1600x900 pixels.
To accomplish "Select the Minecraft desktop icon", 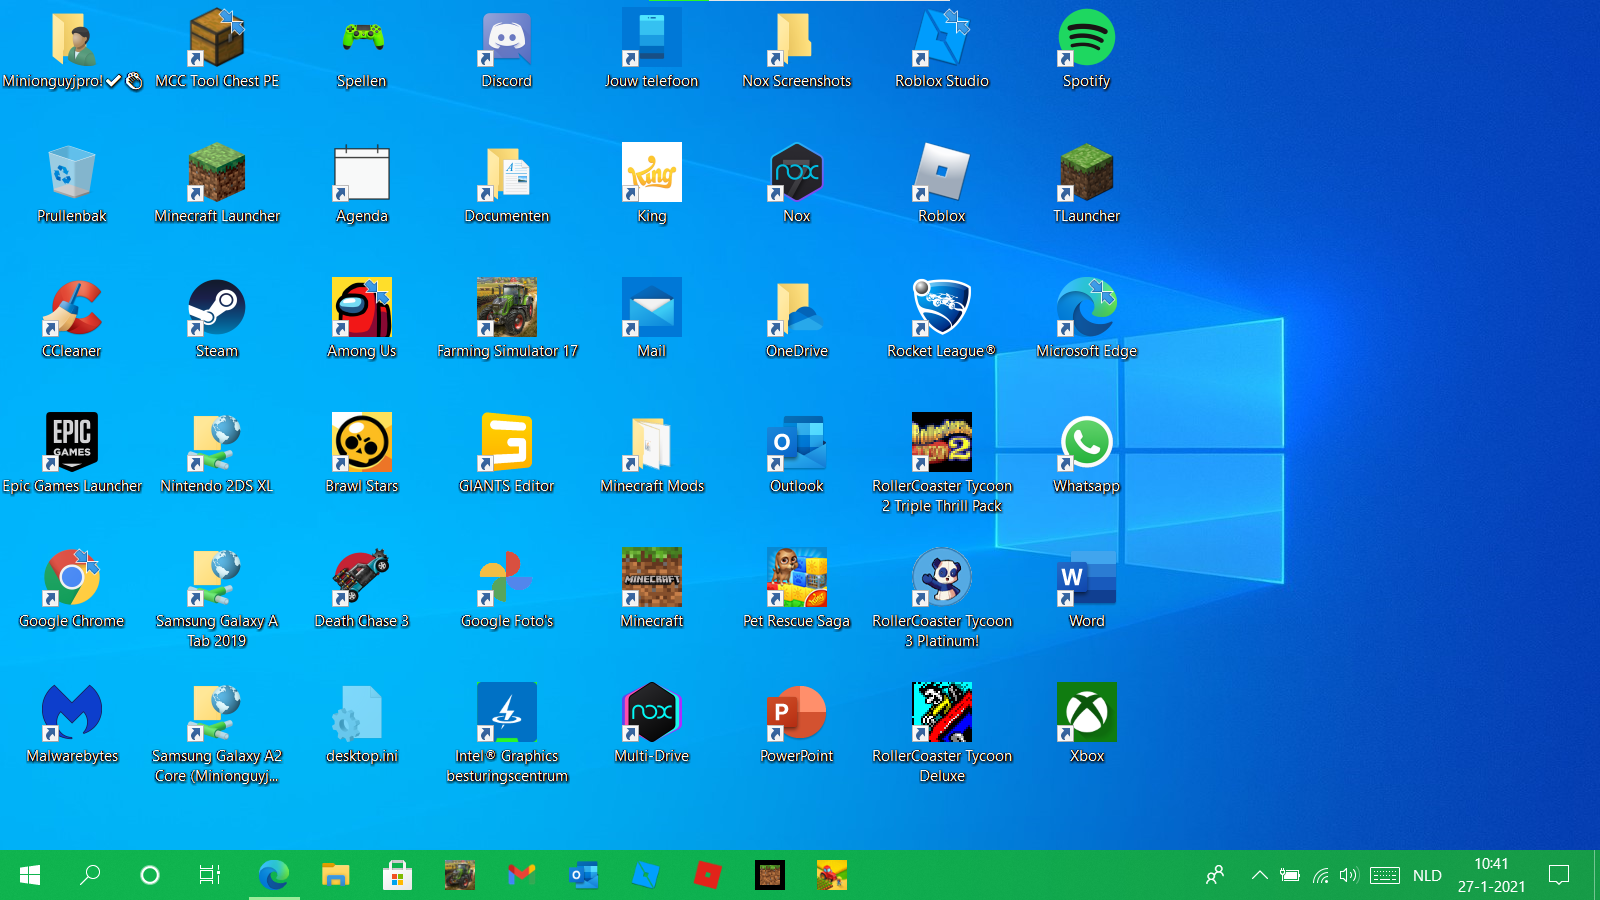I will (652, 590).
